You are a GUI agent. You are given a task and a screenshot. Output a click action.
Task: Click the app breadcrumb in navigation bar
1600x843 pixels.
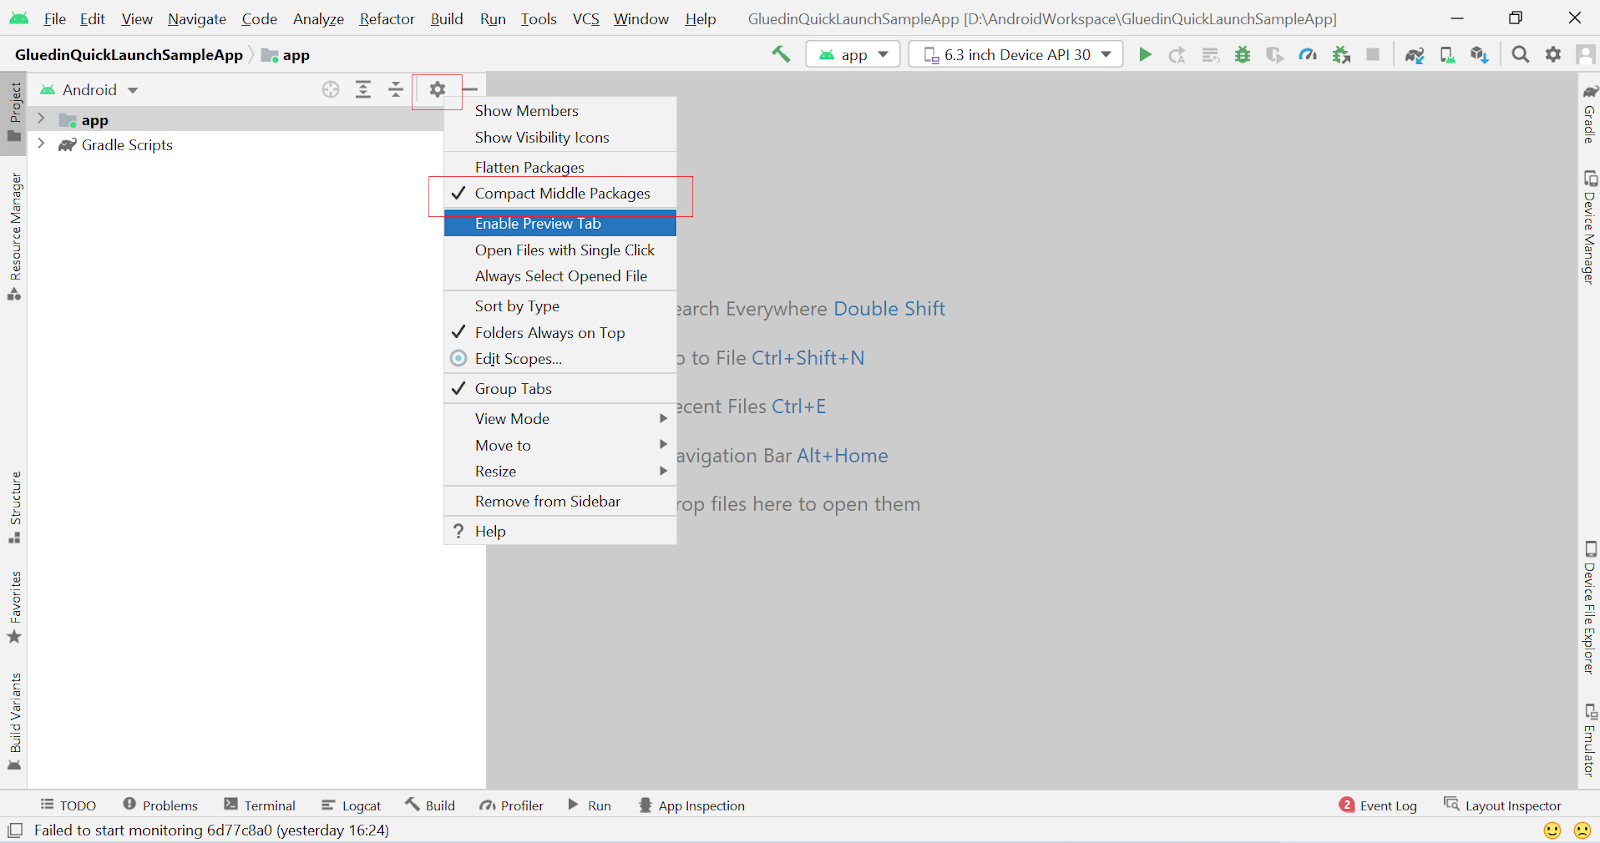[286, 54]
